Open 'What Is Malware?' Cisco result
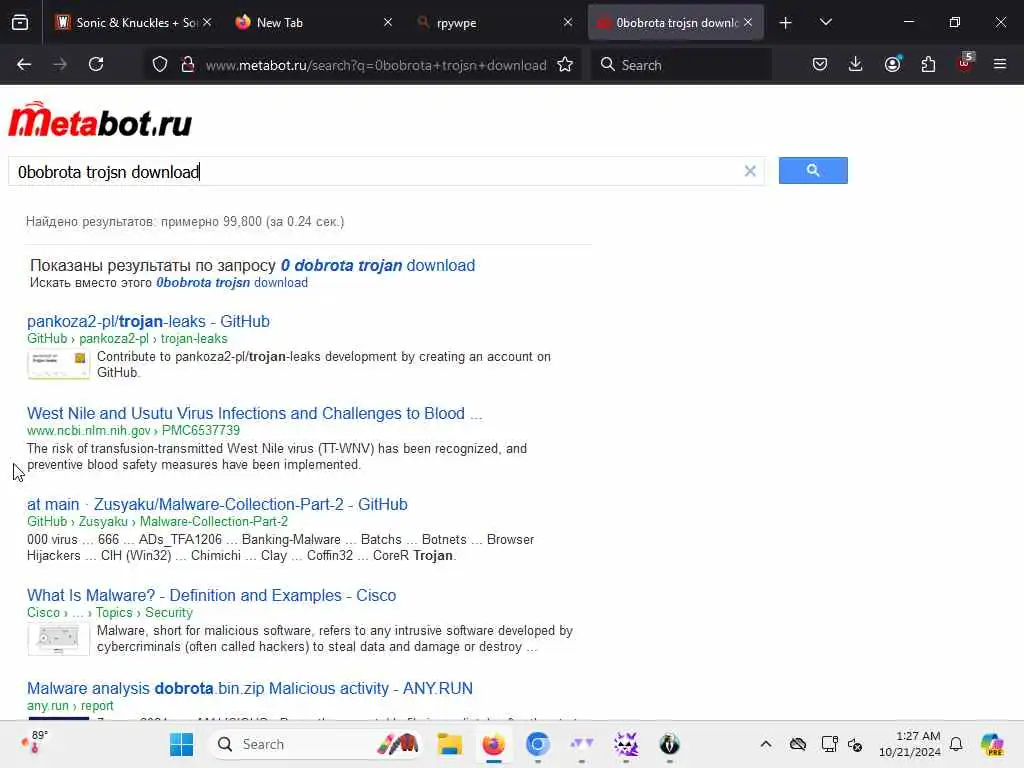The height and width of the screenshot is (768, 1024). point(212,596)
